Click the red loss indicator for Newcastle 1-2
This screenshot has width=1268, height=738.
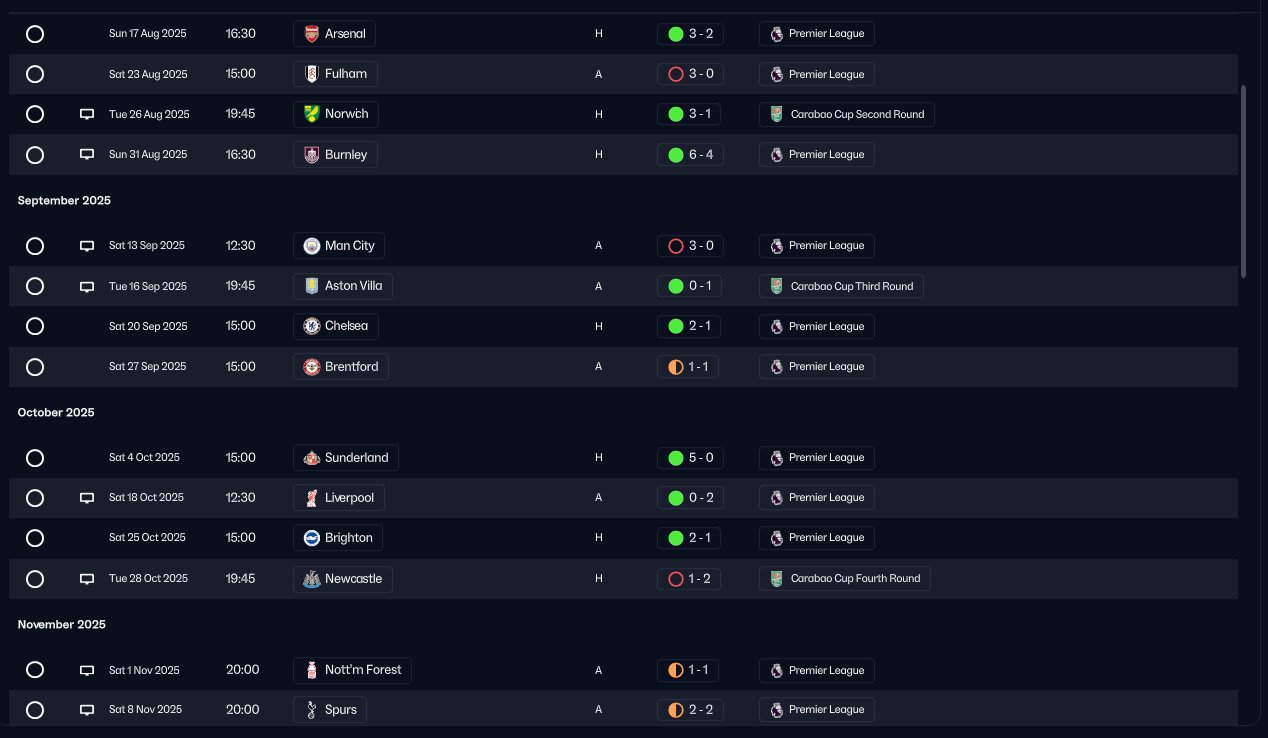click(675, 579)
